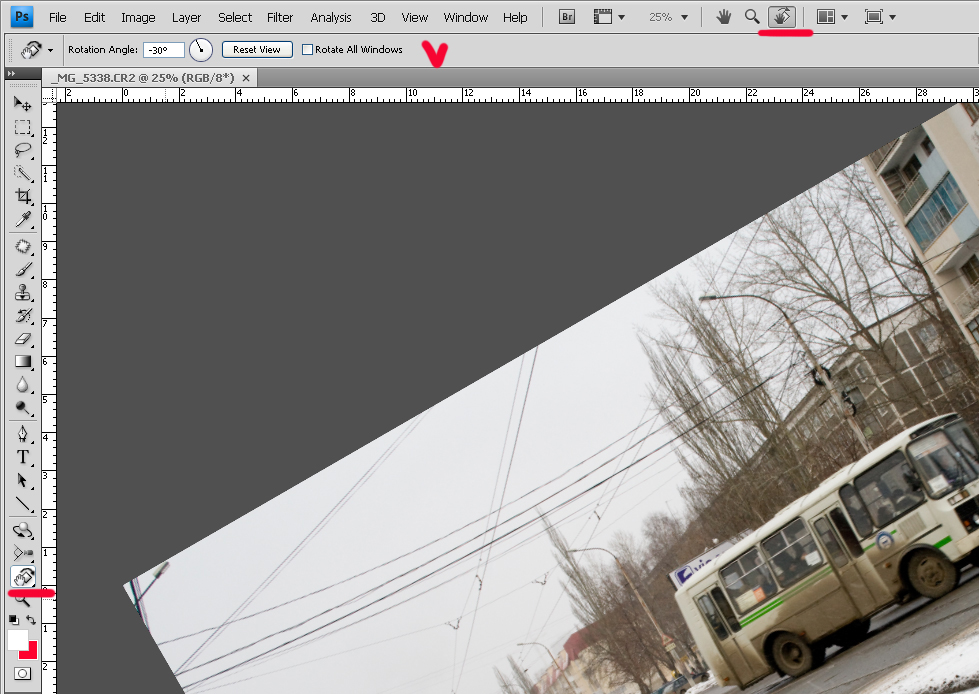Choose the Eyedropper tool
Screen dimensions: 979x694
(x=22, y=220)
